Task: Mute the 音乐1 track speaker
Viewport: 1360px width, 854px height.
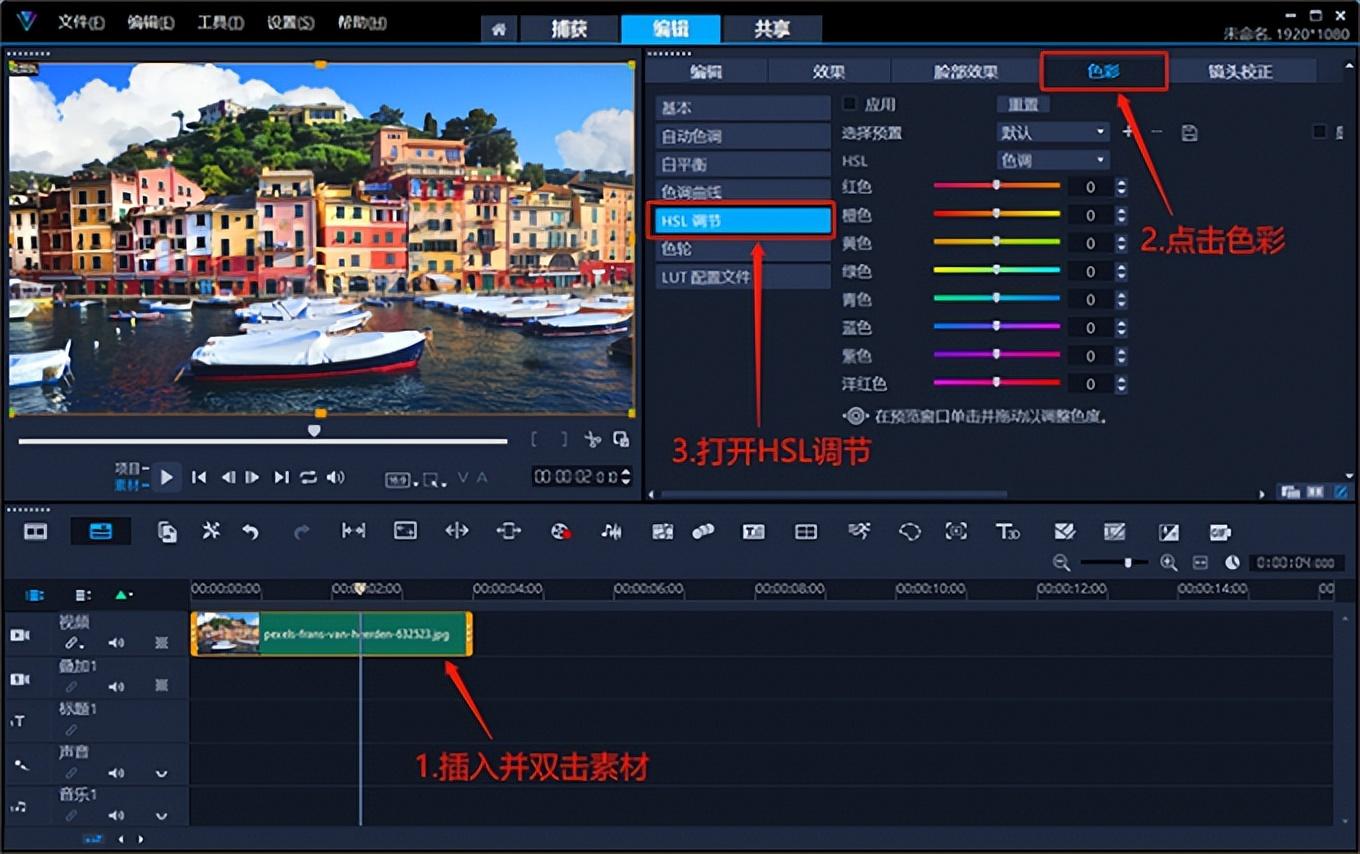Action: (x=116, y=816)
